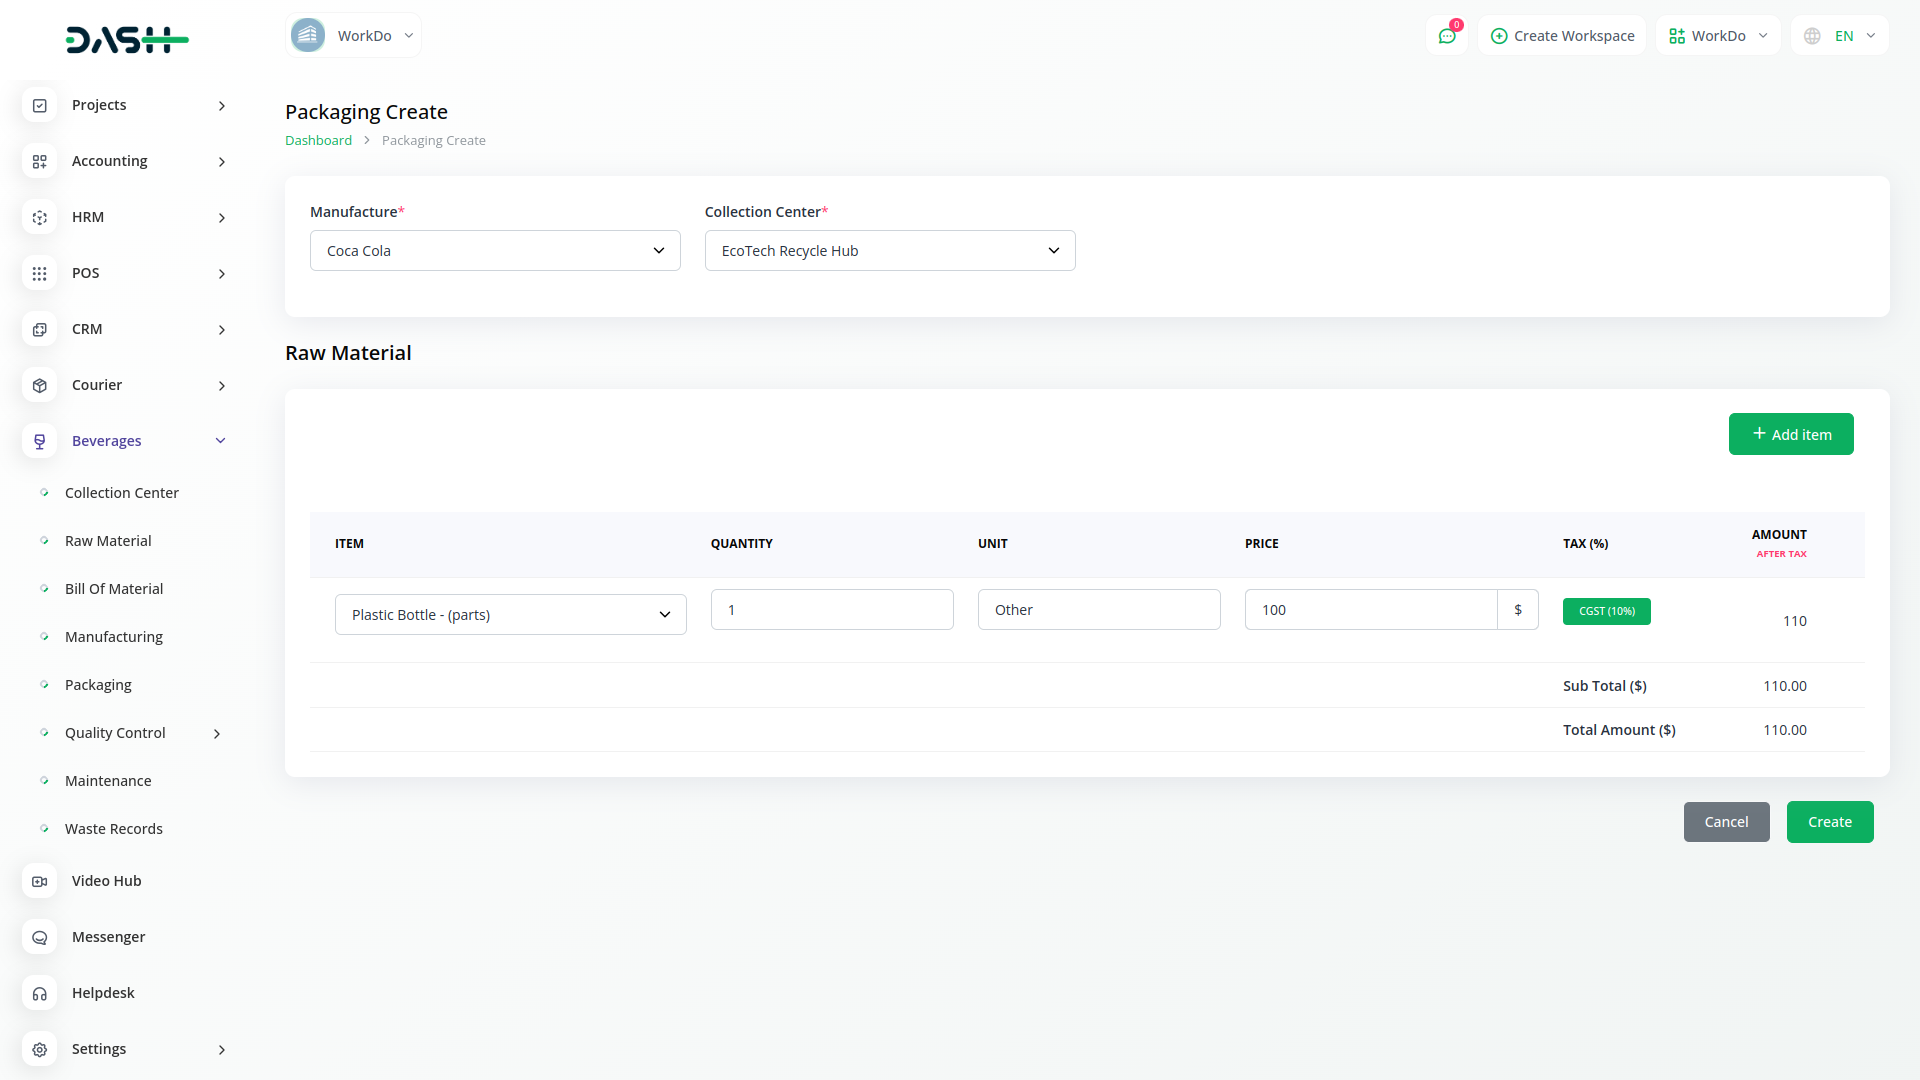Click the Accounting sidebar icon

[x=40, y=161]
